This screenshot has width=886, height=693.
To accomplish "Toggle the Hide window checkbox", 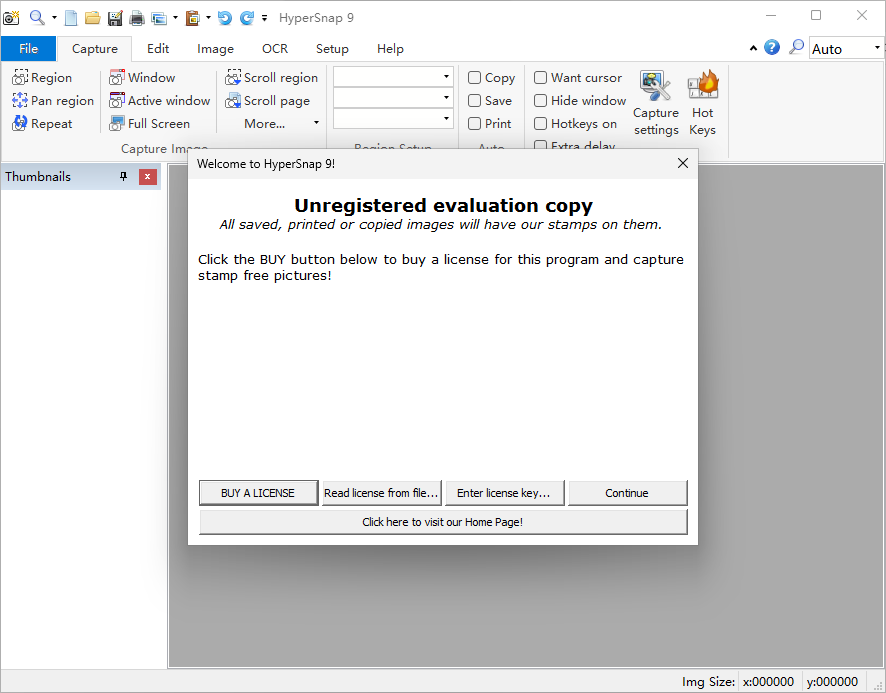I will 541,101.
